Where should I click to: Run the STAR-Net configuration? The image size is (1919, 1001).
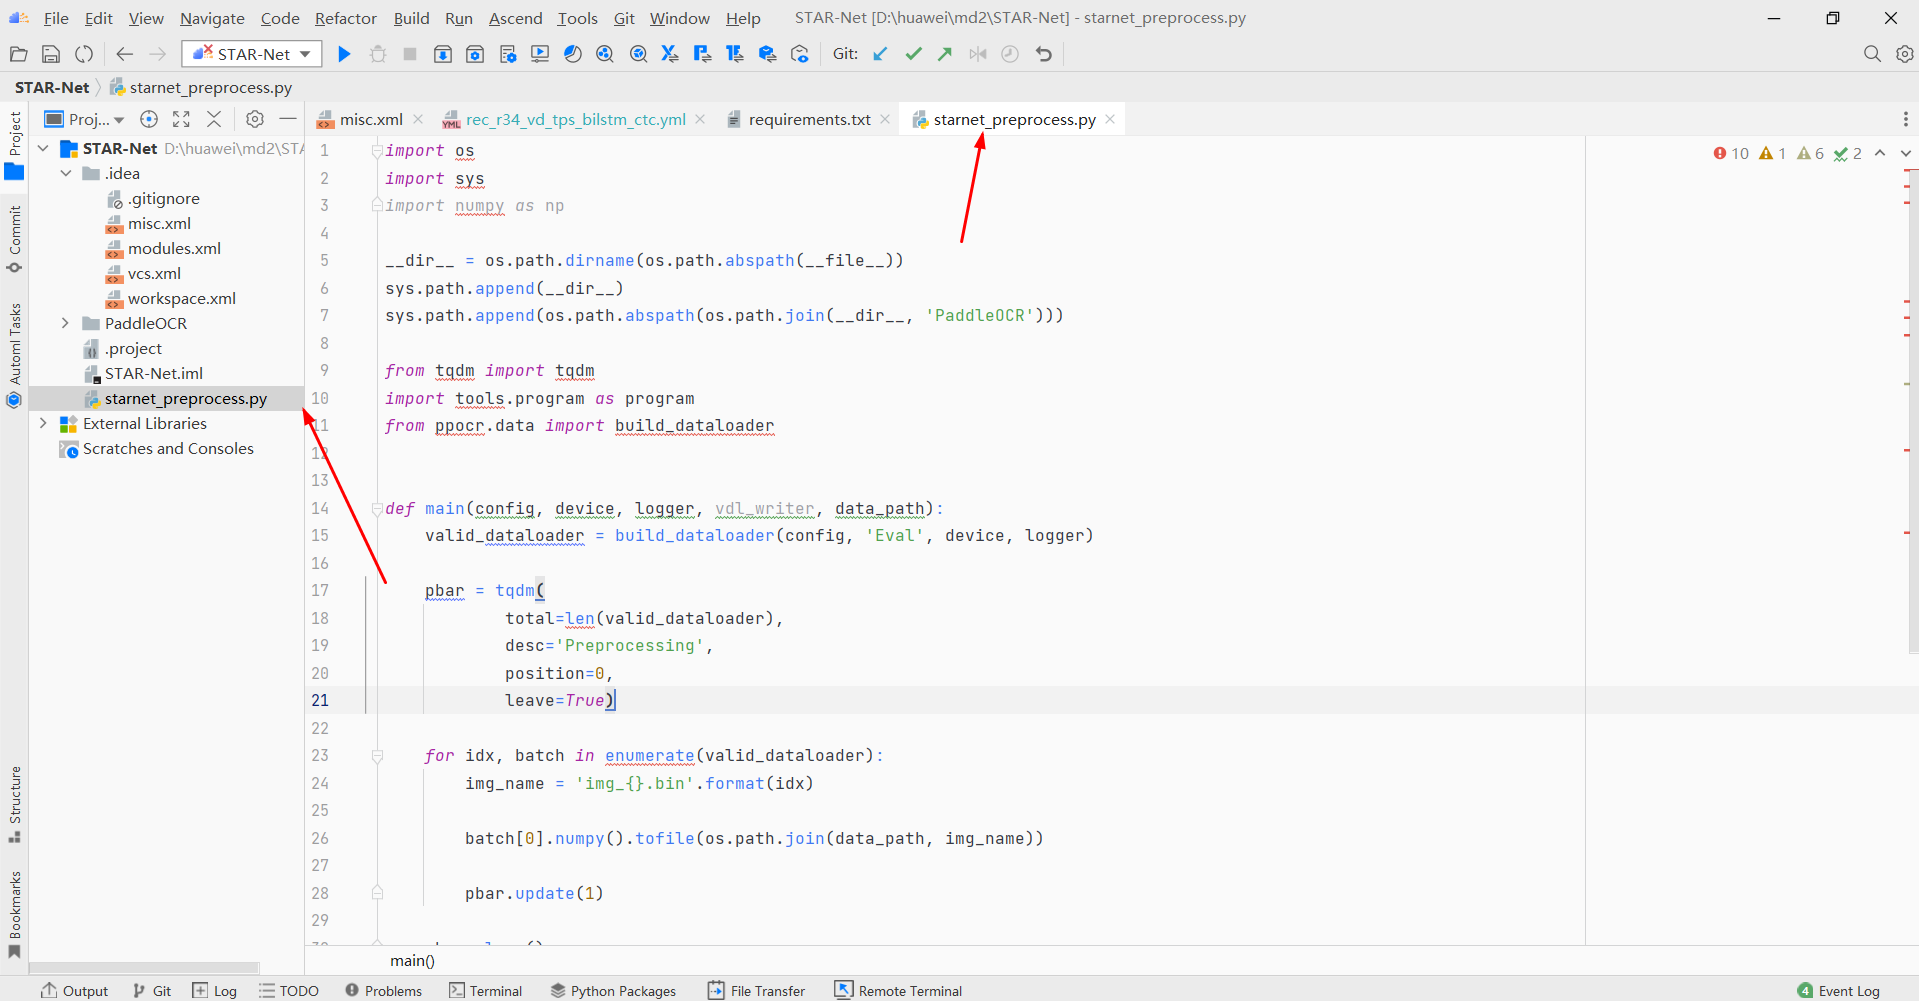(x=344, y=54)
